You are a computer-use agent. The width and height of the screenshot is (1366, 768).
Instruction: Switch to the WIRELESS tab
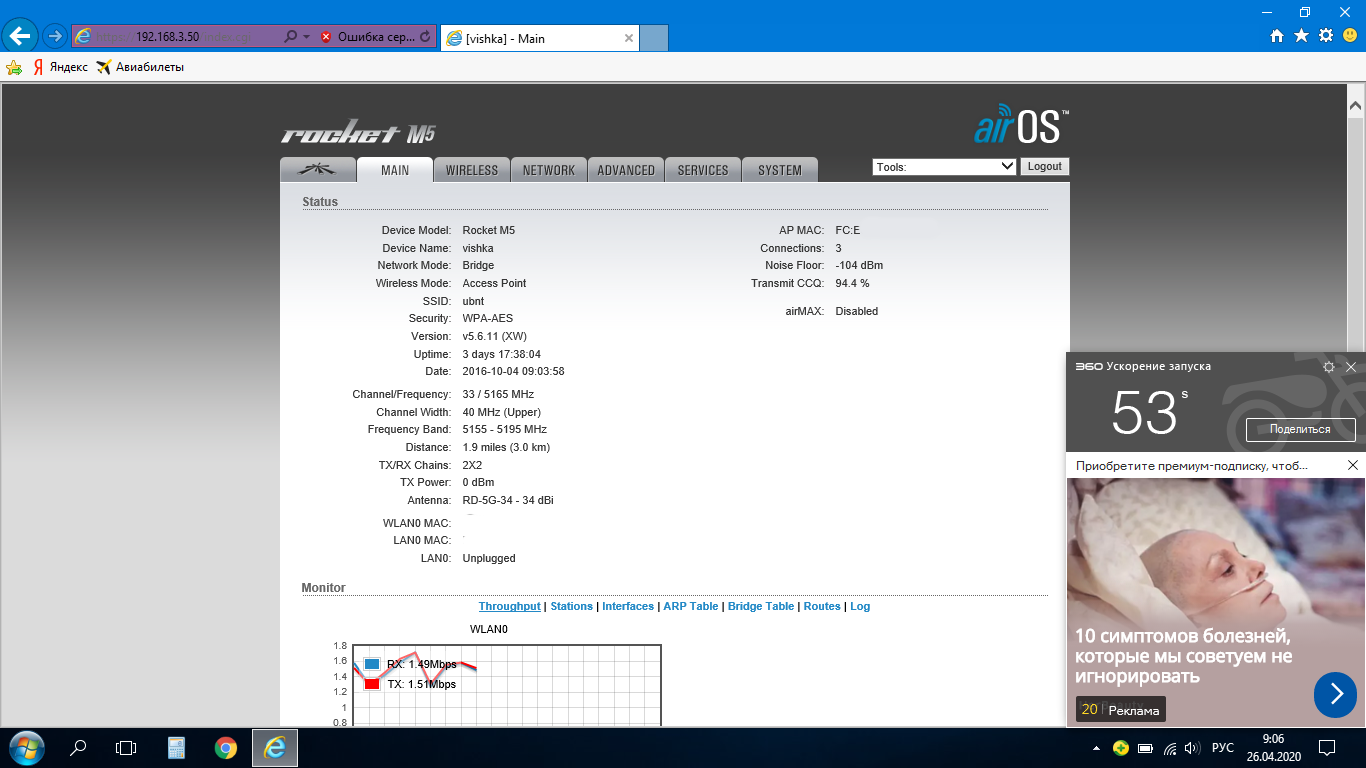[x=472, y=170]
